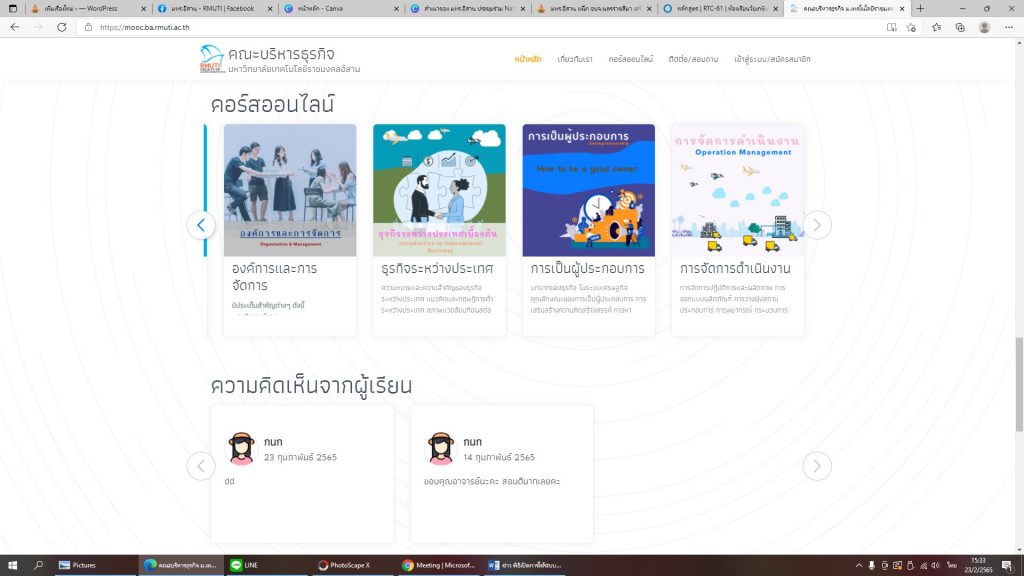Select the หน้าหลัก menu item
Screen dimensions: 1024x576
tap(528, 59)
